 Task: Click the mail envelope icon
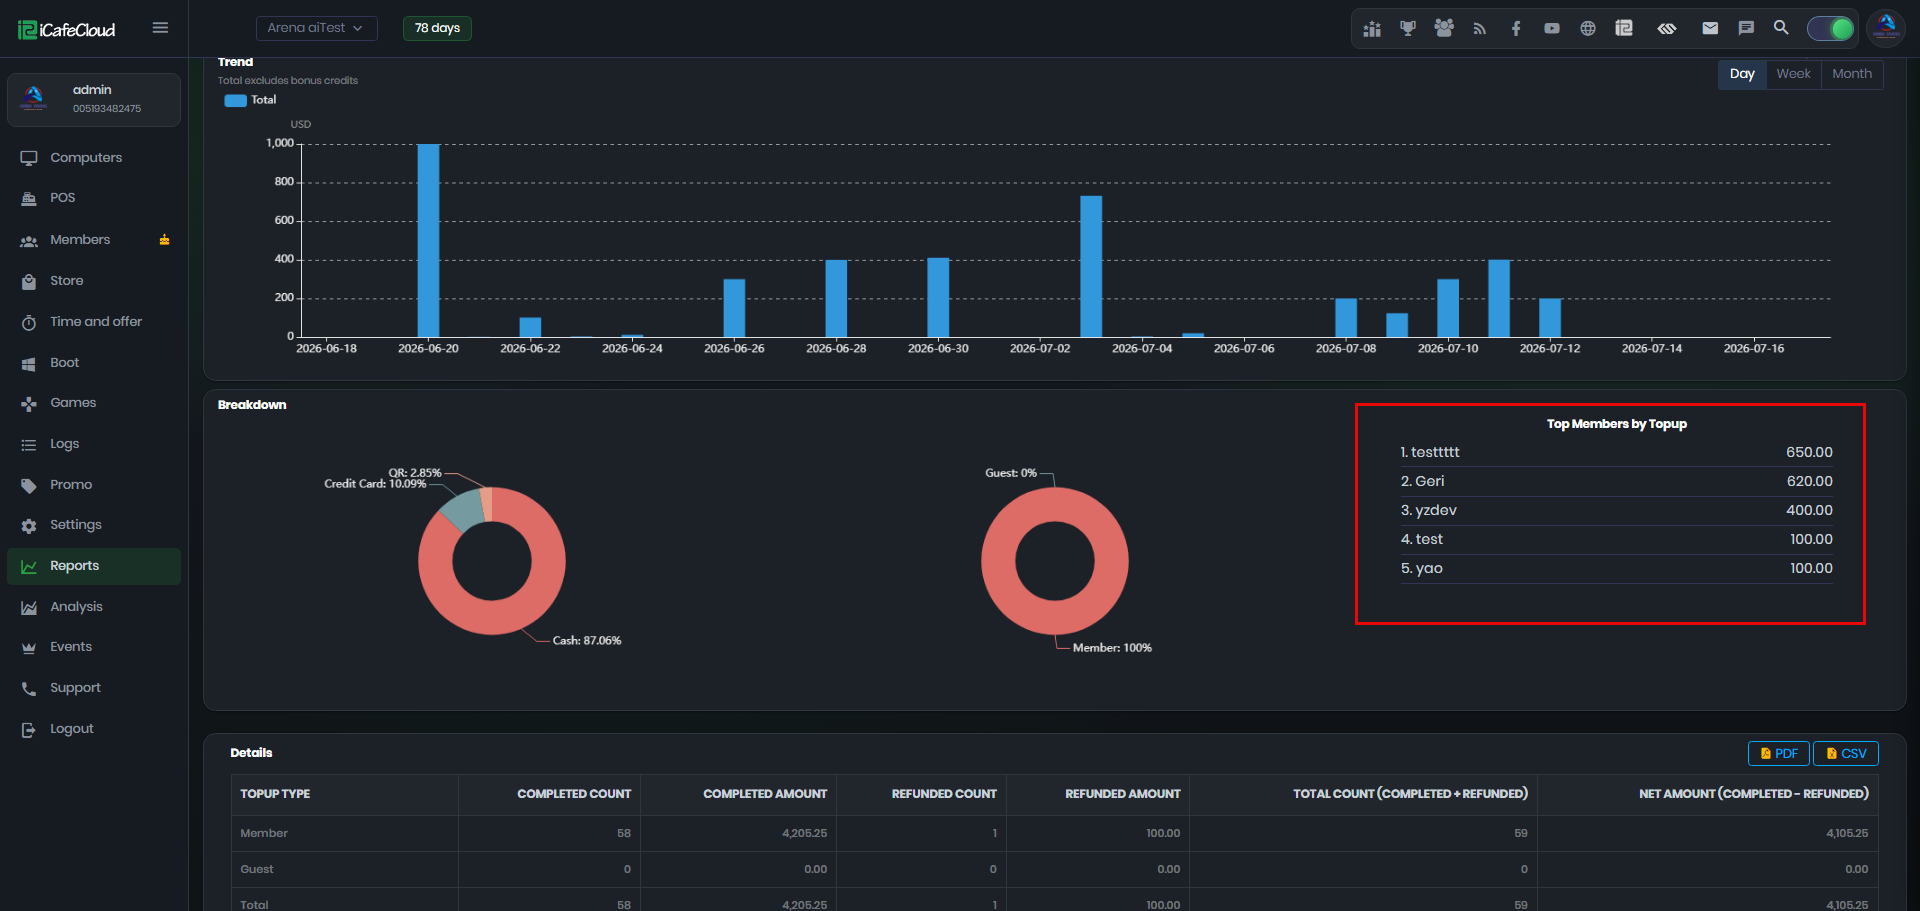point(1710,28)
